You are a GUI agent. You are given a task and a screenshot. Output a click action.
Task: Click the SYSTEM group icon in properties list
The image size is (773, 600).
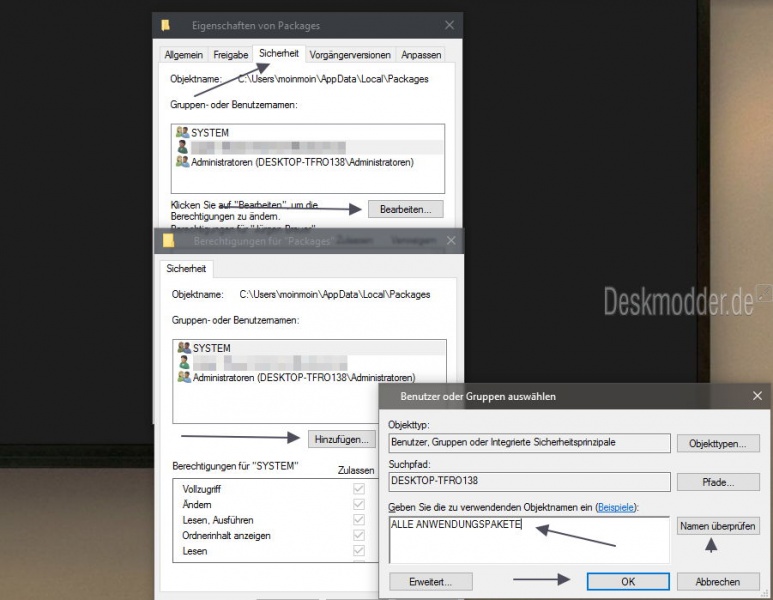[182, 132]
